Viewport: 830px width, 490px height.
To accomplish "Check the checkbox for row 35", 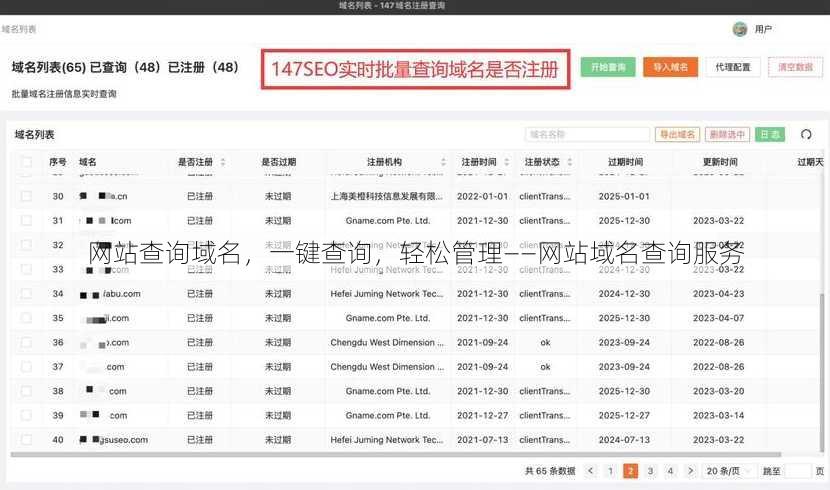I will [26, 318].
